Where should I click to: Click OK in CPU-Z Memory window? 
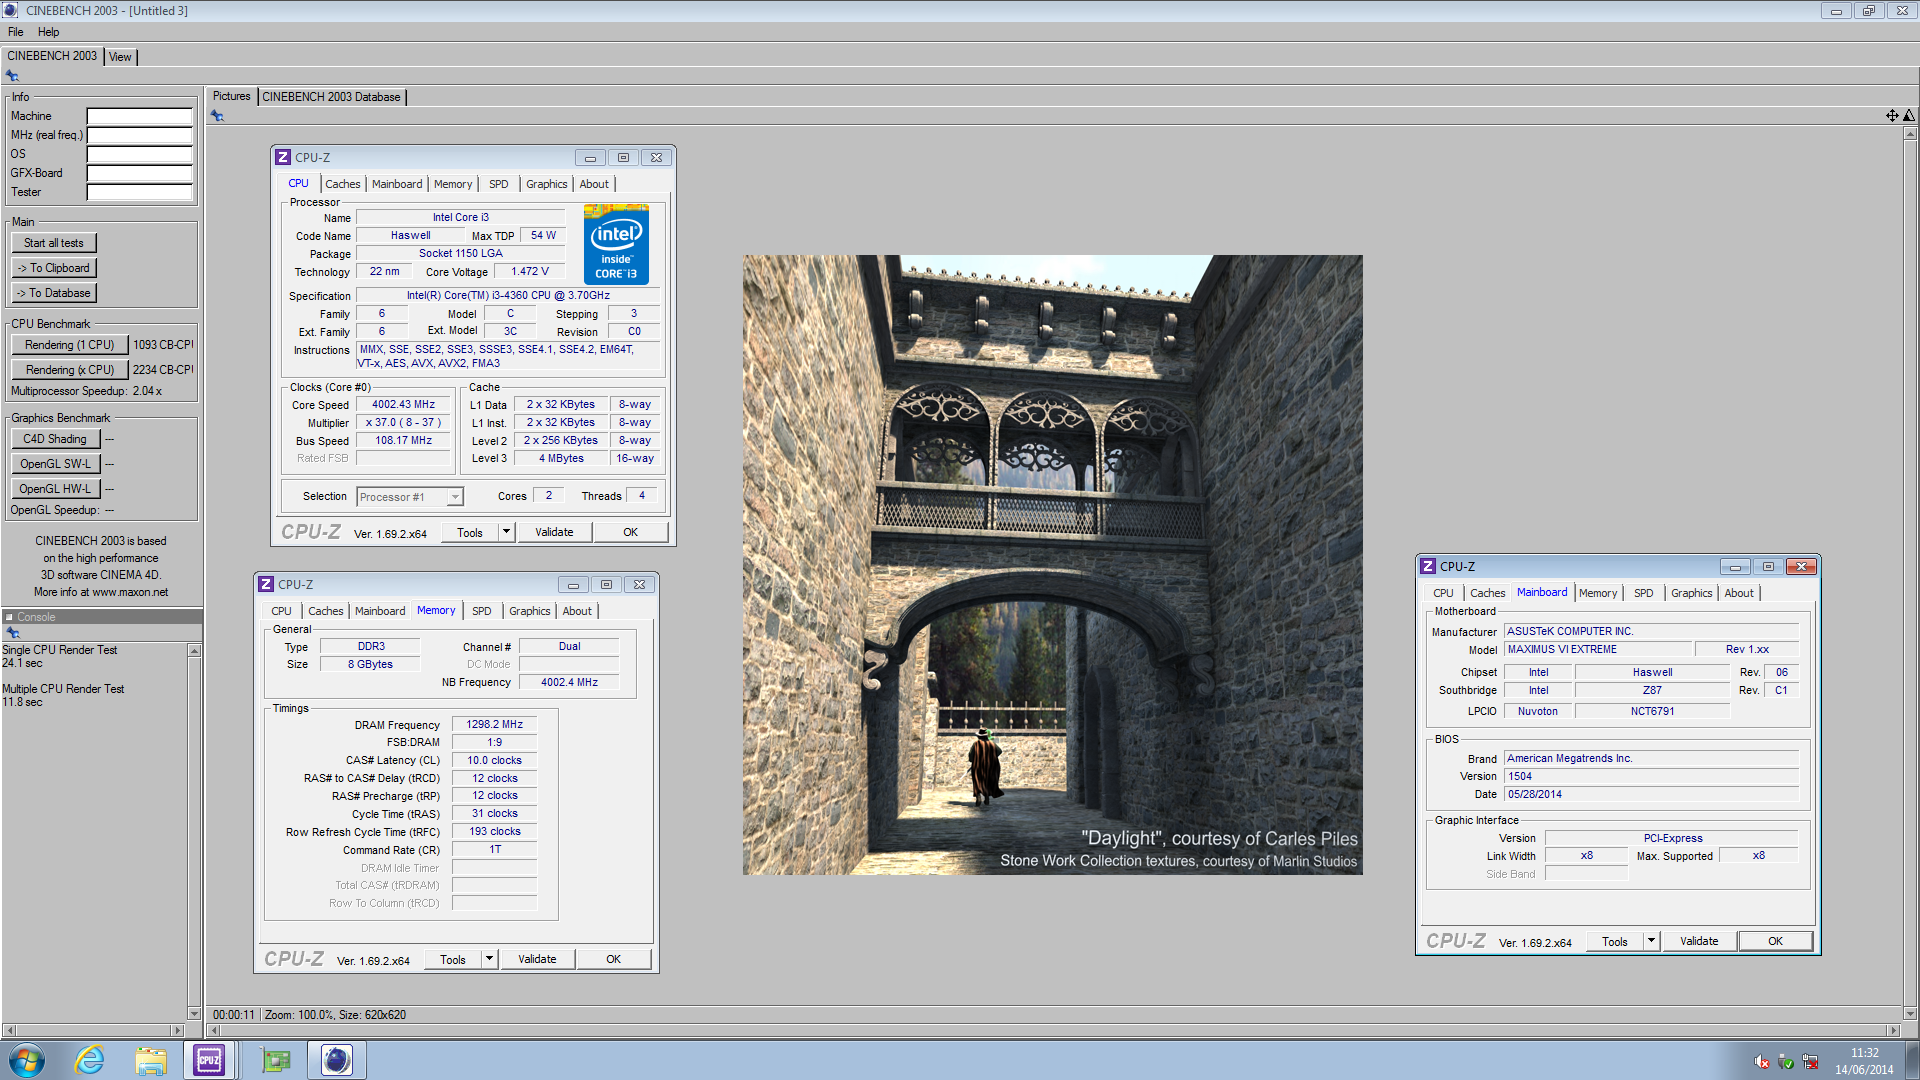[x=613, y=959]
